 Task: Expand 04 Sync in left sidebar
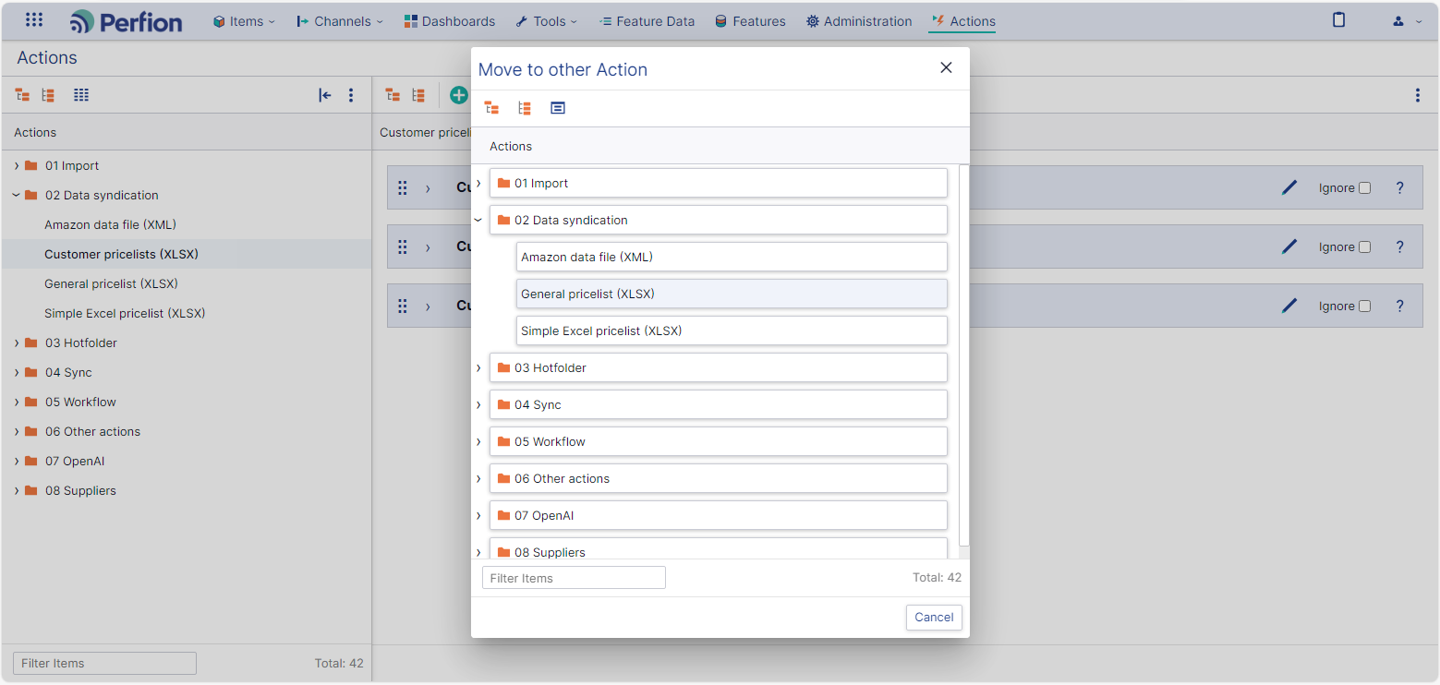pyautogui.click(x=16, y=373)
